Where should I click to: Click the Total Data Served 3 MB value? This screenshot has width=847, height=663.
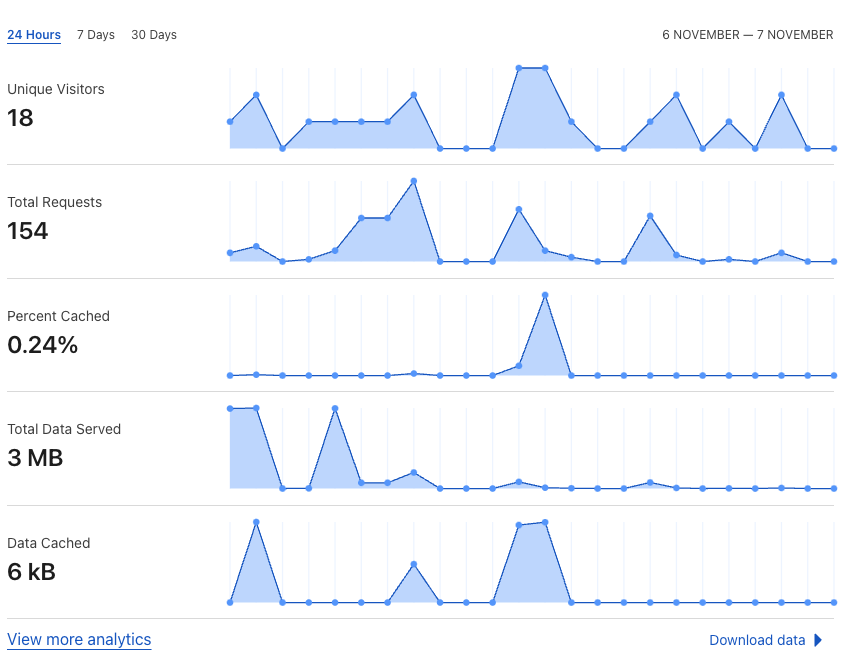pos(35,458)
